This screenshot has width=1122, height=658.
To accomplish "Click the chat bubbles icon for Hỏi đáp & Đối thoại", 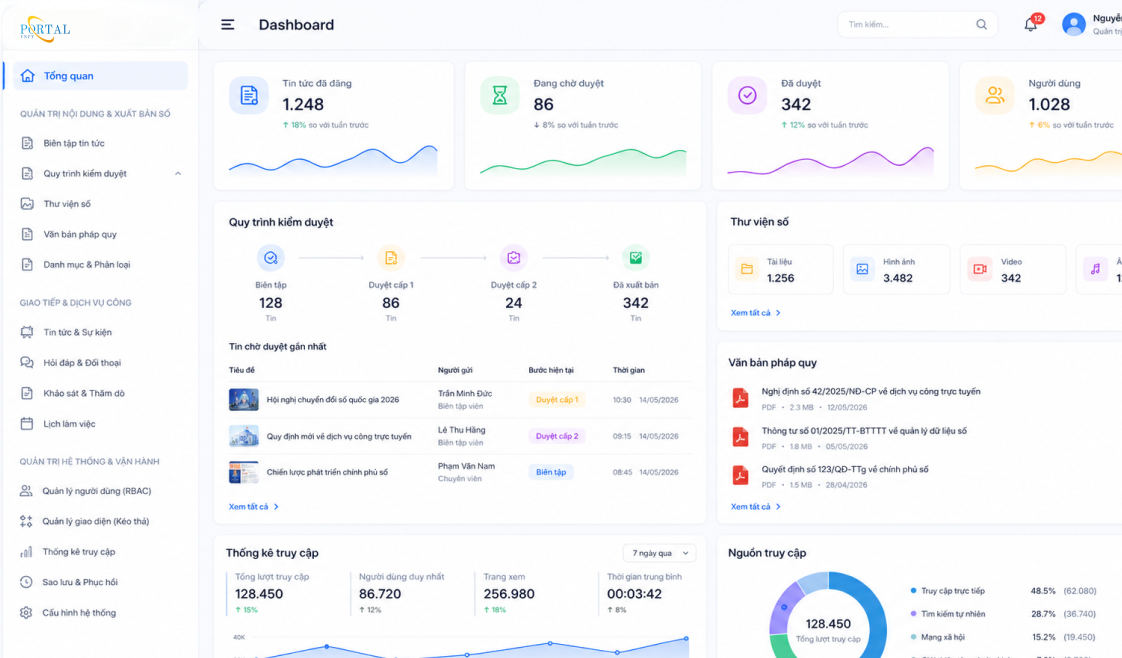I will pyautogui.click(x=26, y=363).
